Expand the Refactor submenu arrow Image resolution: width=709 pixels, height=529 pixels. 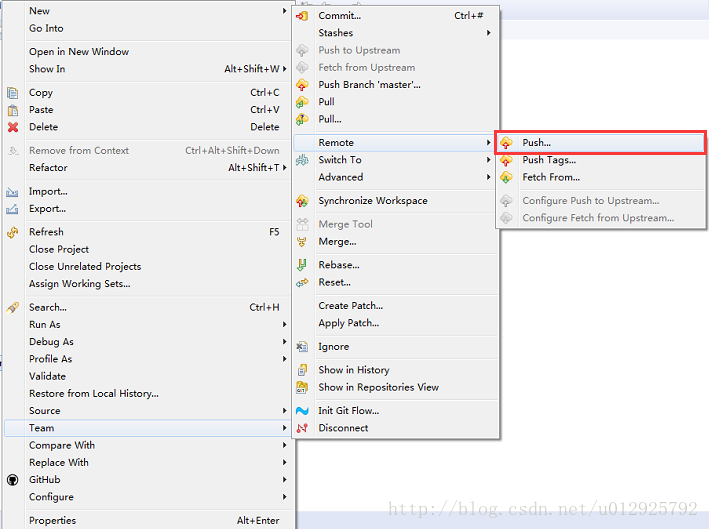click(x=284, y=168)
